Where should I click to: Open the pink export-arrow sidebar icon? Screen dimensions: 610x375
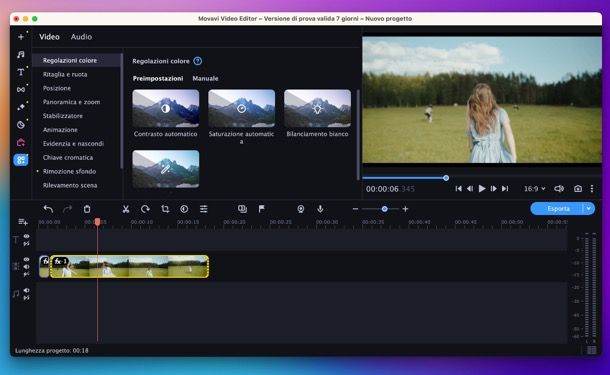click(x=21, y=142)
